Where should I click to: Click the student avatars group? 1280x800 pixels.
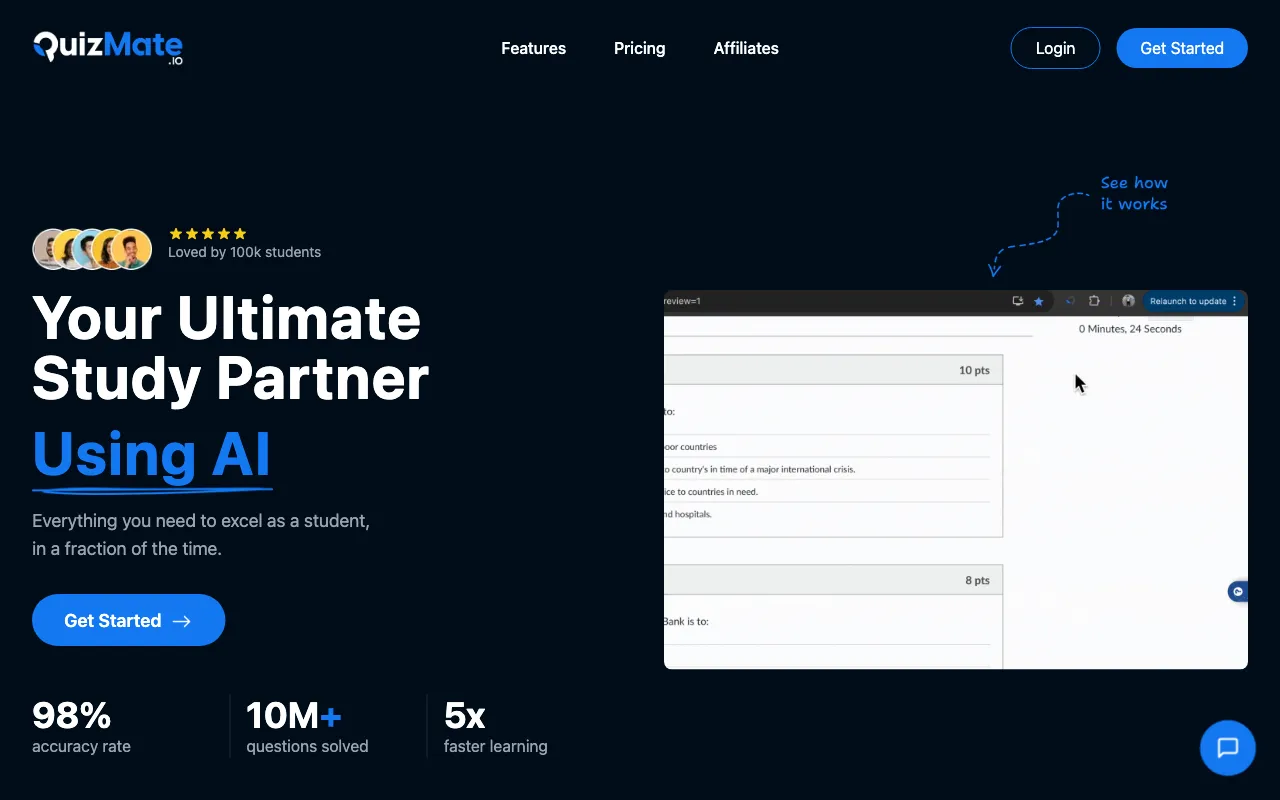[x=92, y=249]
